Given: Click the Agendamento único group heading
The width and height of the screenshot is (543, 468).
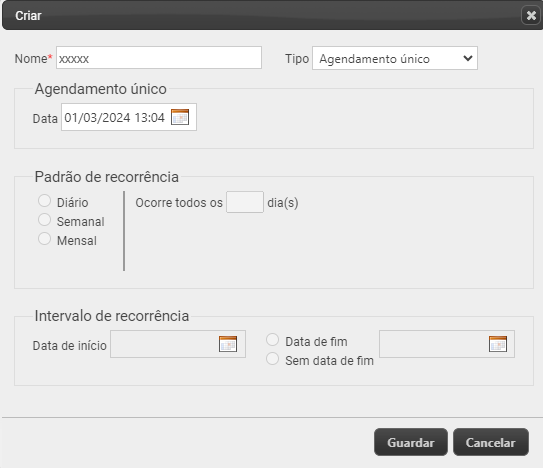Looking at the screenshot, I should click(100, 89).
